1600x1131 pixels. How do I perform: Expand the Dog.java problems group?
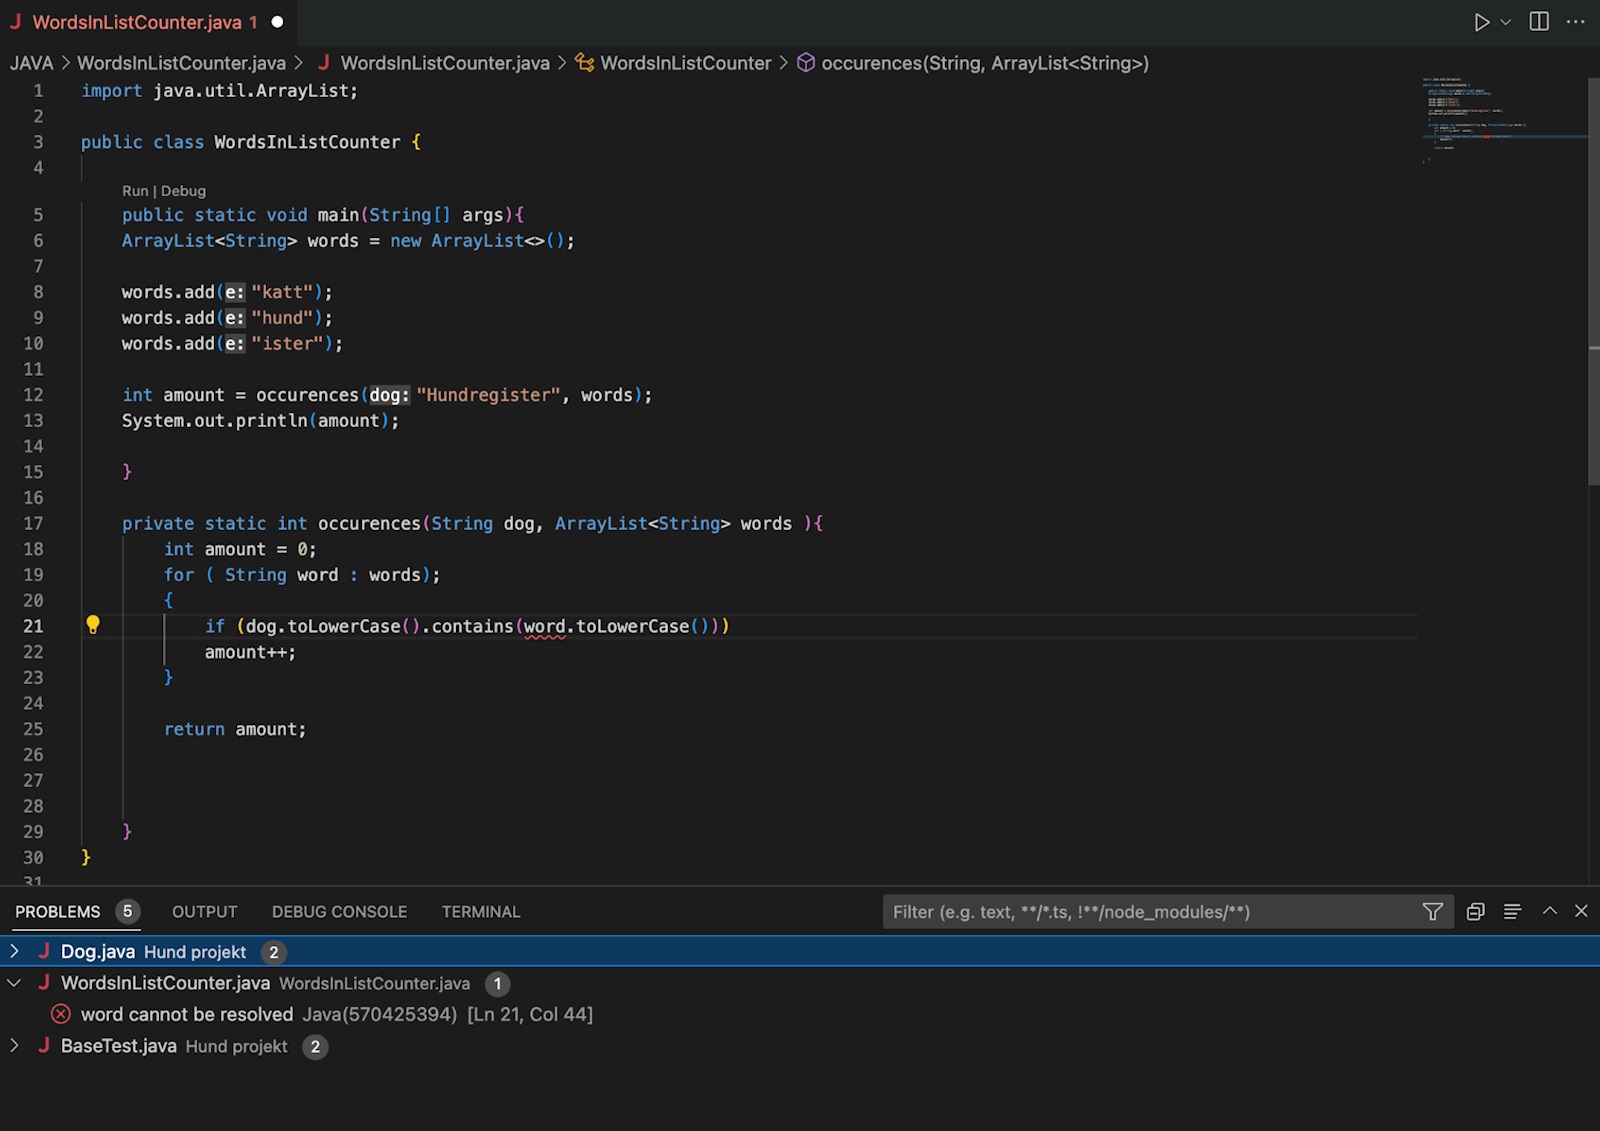(x=14, y=951)
